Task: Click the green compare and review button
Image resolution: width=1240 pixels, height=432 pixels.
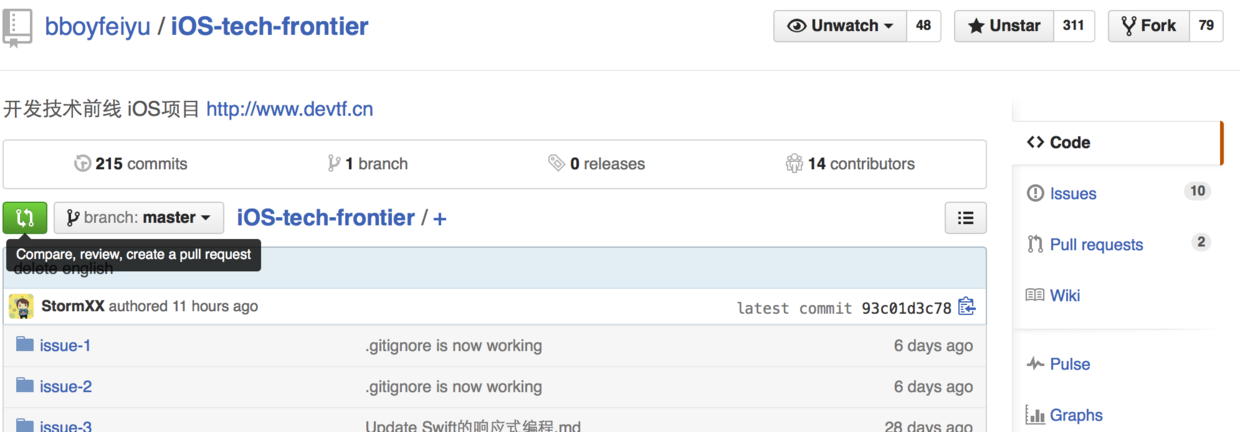Action: click(x=25, y=217)
